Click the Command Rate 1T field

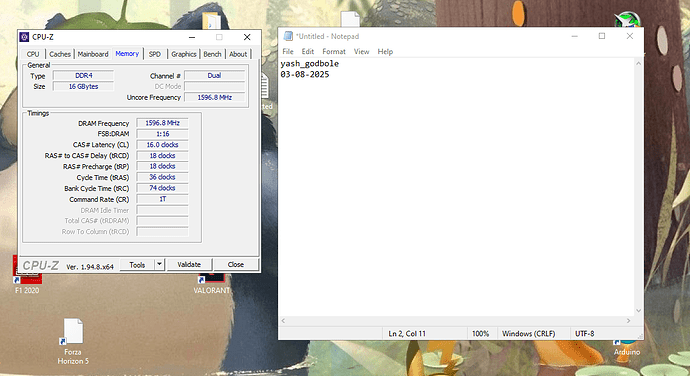coord(162,199)
